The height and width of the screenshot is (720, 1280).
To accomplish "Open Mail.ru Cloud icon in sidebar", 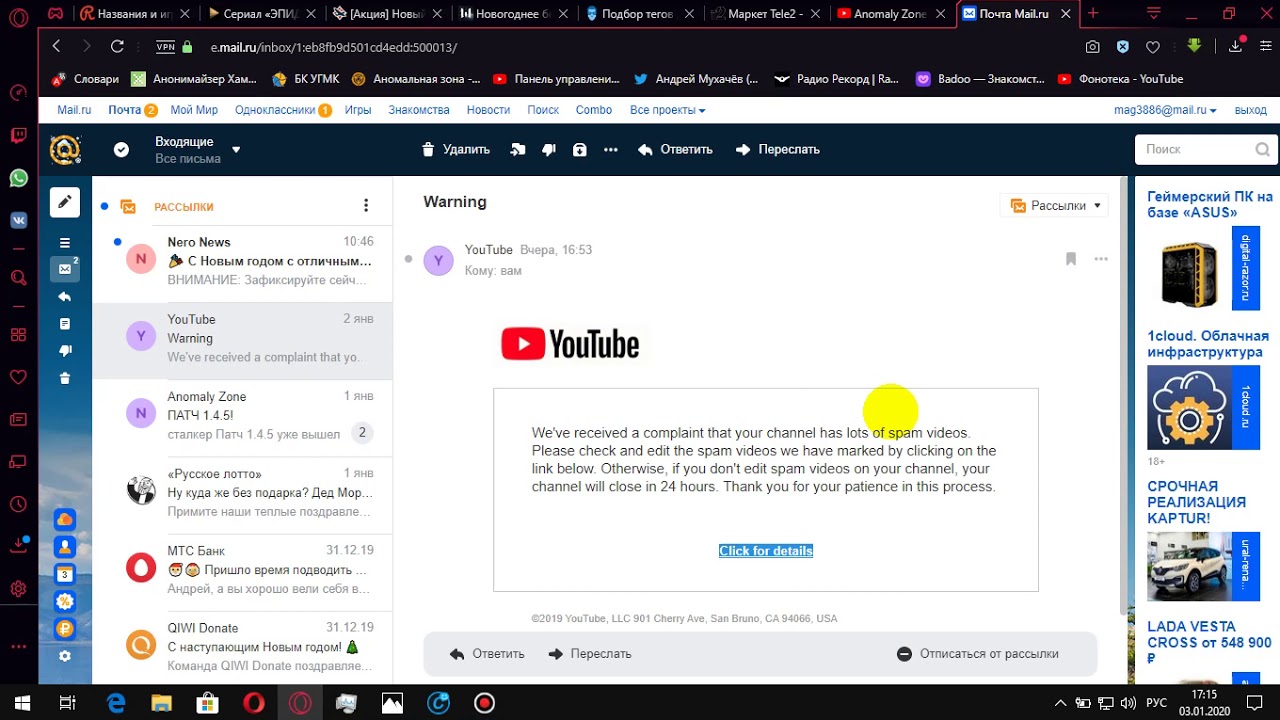I will pos(65,519).
